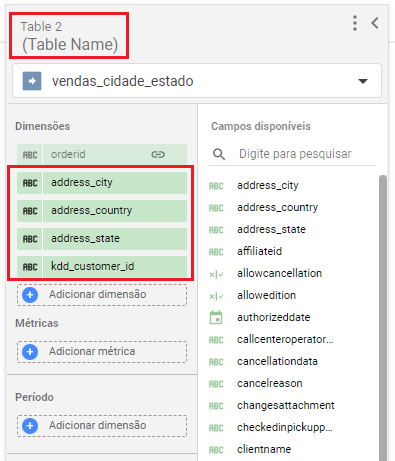Click the calendar icon beside authorizeddate

point(216,317)
